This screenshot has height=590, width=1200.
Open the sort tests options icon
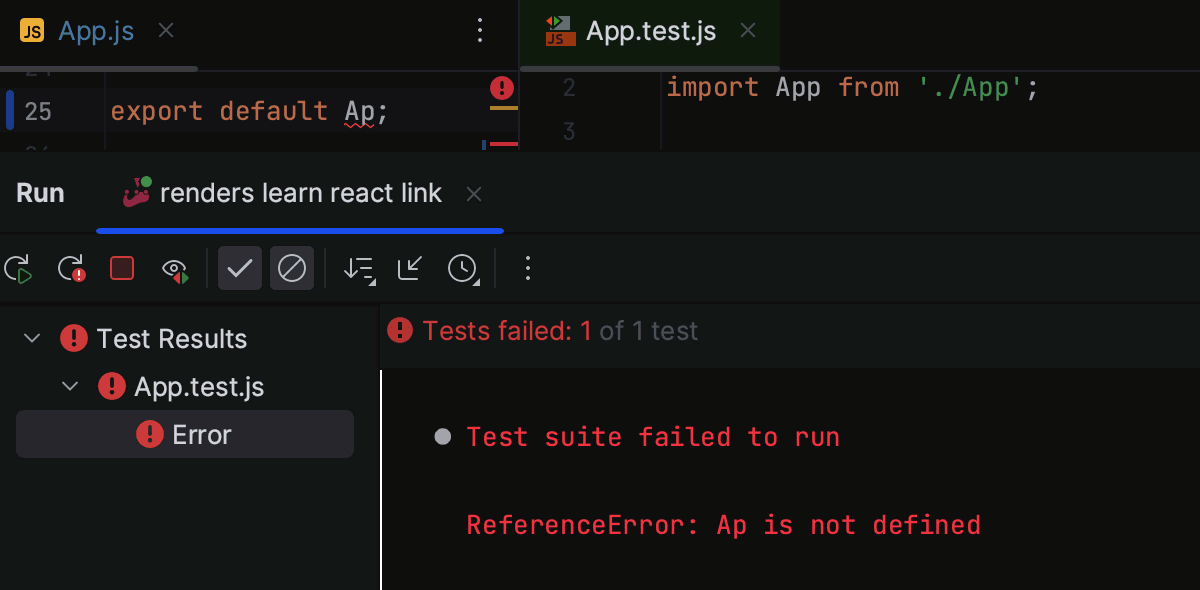coord(358,268)
